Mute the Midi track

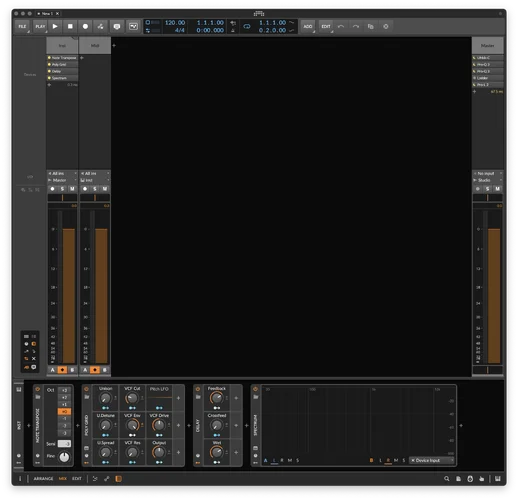tap(105, 189)
